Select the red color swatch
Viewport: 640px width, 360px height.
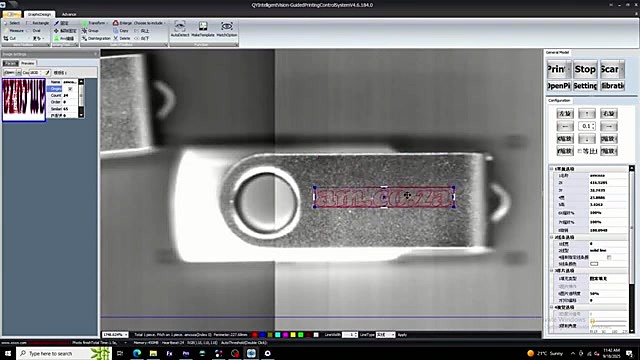pos(255,335)
